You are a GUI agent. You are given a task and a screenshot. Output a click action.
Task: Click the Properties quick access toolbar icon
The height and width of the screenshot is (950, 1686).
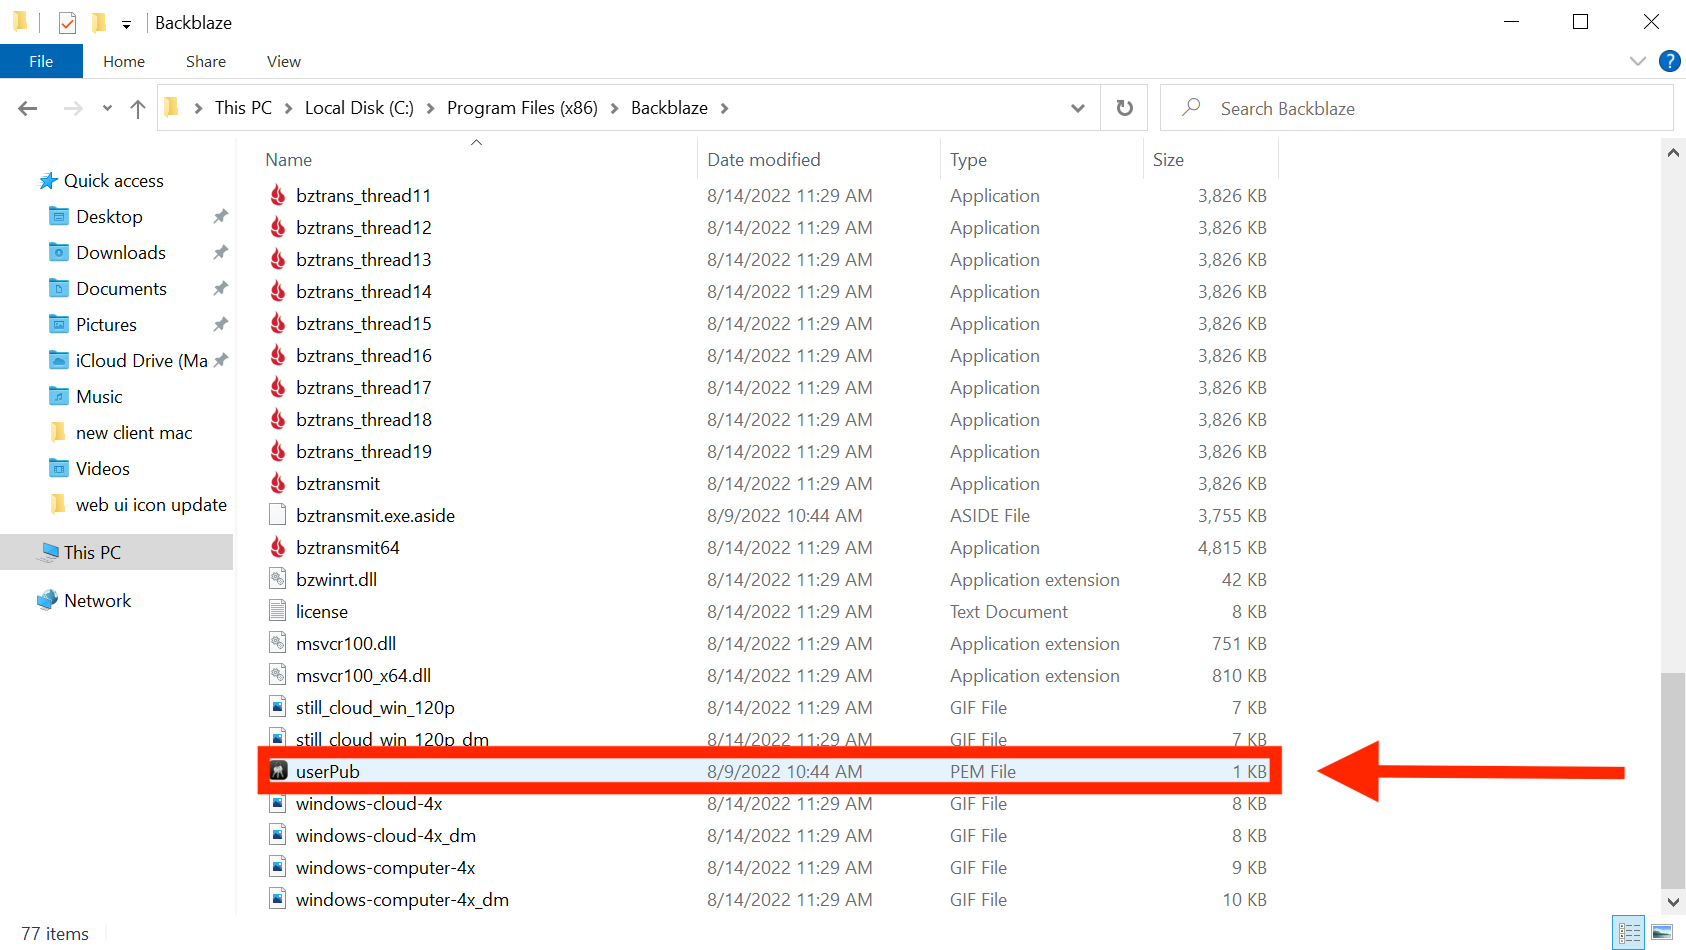[67, 22]
